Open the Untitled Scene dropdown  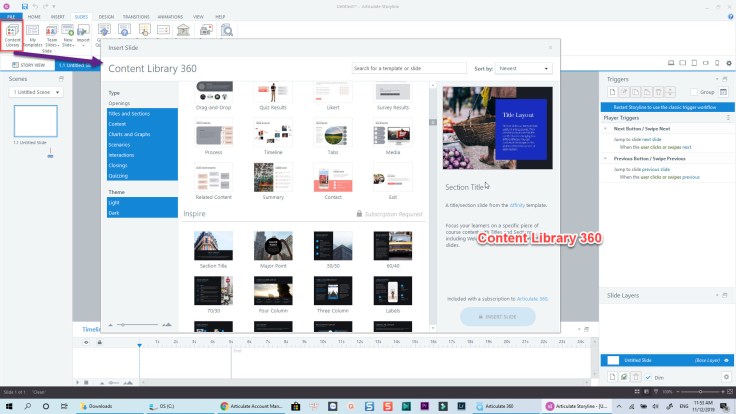pos(36,92)
